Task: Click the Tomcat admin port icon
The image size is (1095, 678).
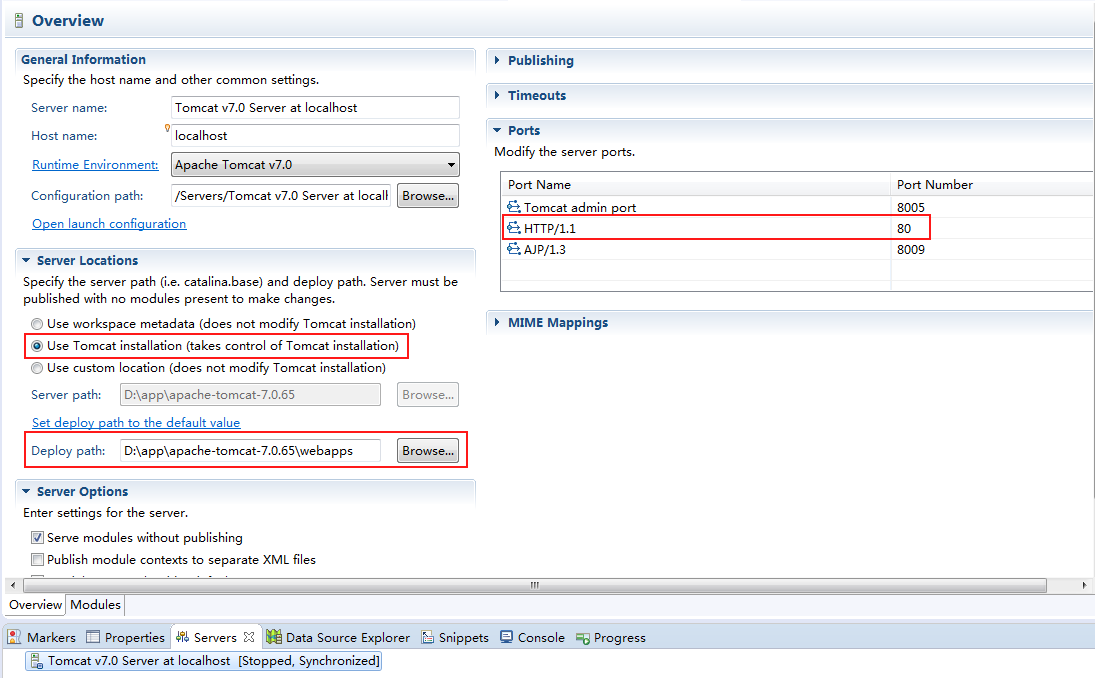Action: coord(514,207)
